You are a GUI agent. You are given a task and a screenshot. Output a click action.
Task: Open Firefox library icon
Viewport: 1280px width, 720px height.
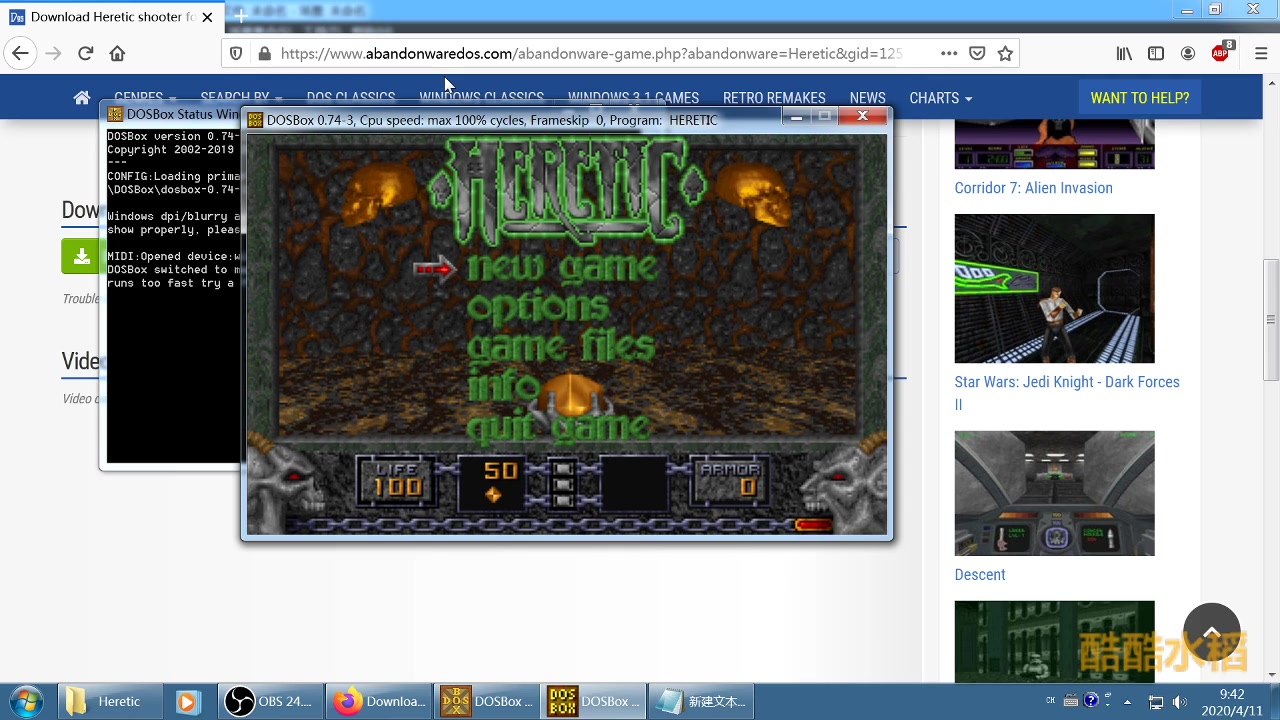click(1125, 54)
